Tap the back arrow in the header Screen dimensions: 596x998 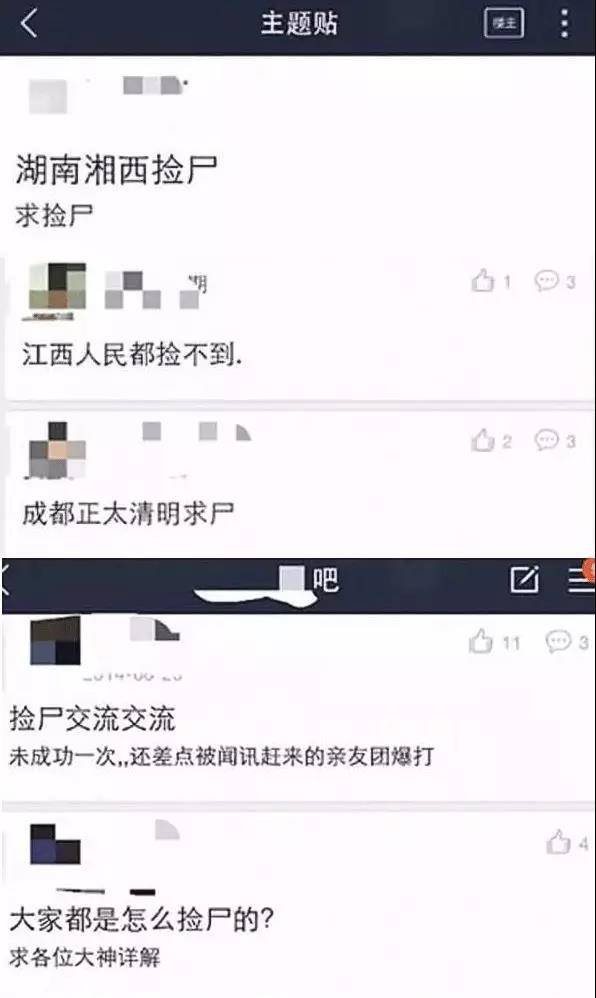click(x=29, y=24)
